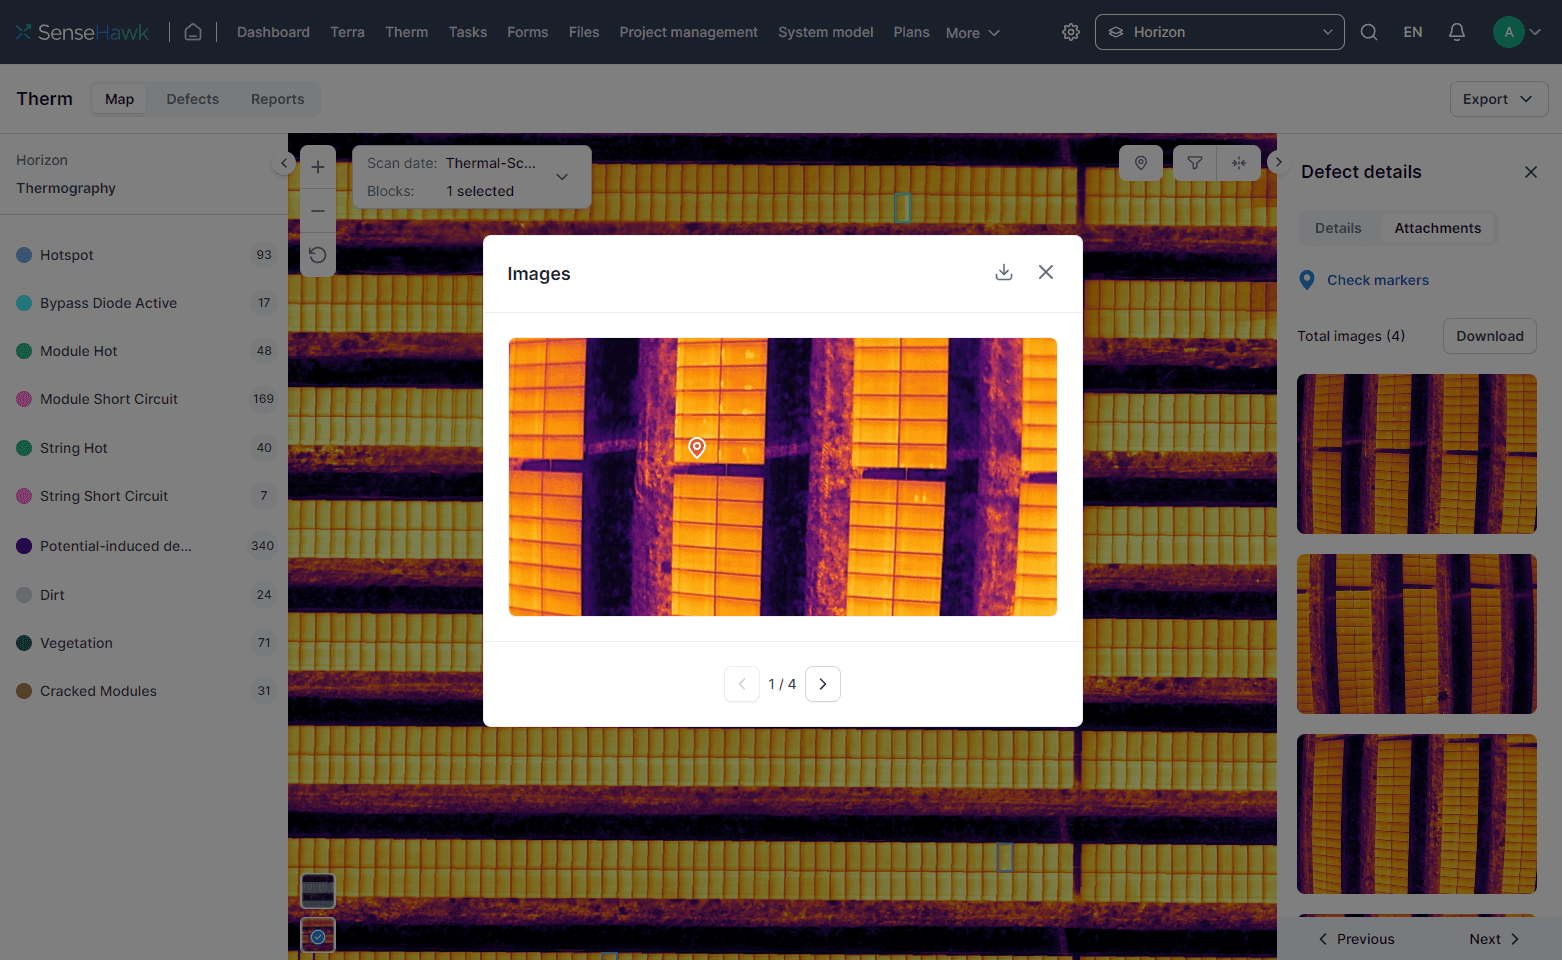Open the Export dropdown
Image resolution: width=1562 pixels, height=960 pixels.
coord(1499,99)
